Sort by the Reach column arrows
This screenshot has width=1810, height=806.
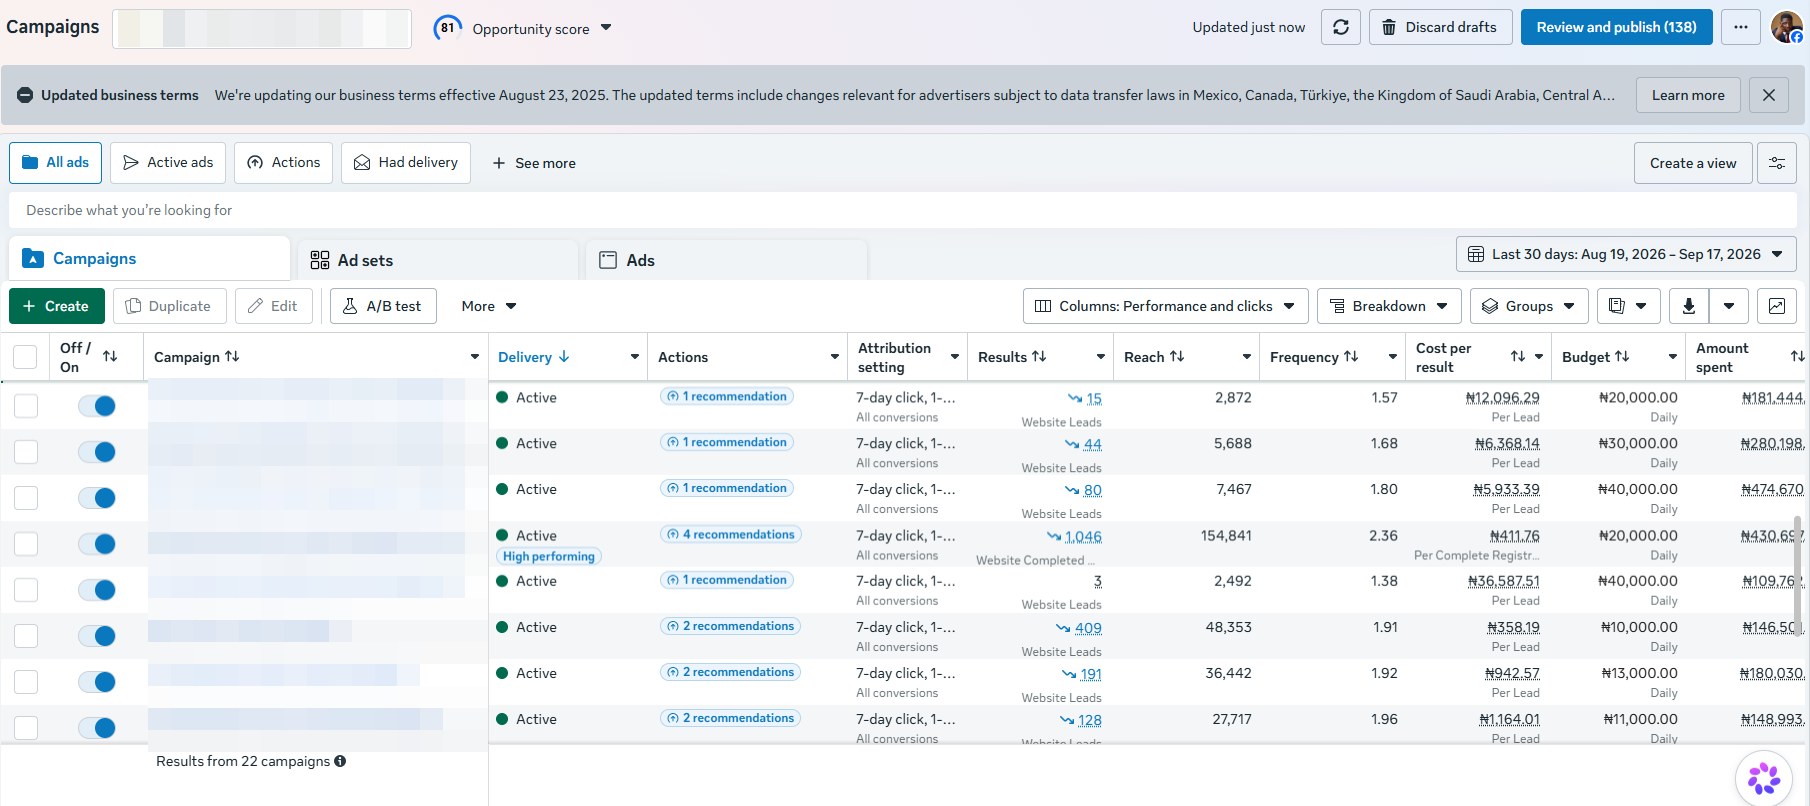point(1177,356)
